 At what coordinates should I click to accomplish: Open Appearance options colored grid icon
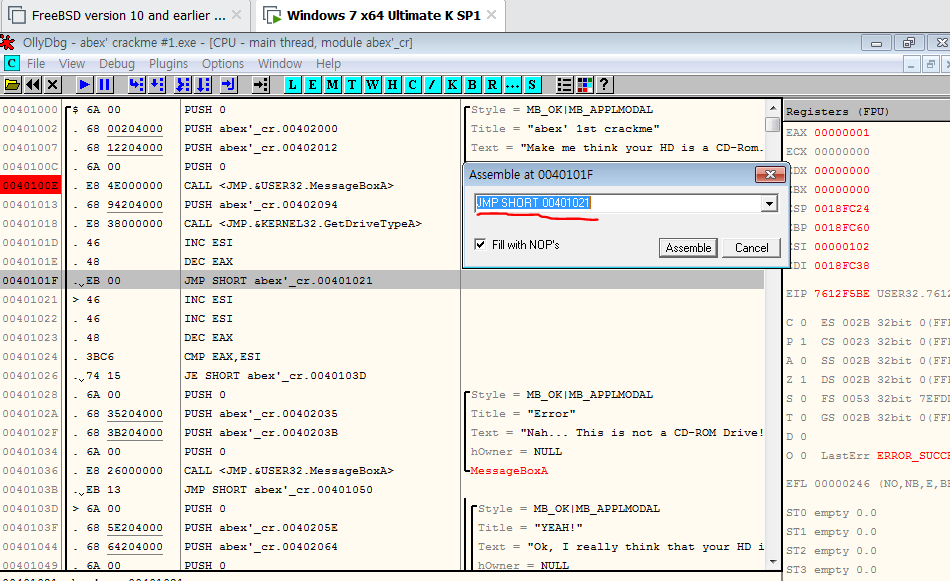pyautogui.click(x=585, y=85)
